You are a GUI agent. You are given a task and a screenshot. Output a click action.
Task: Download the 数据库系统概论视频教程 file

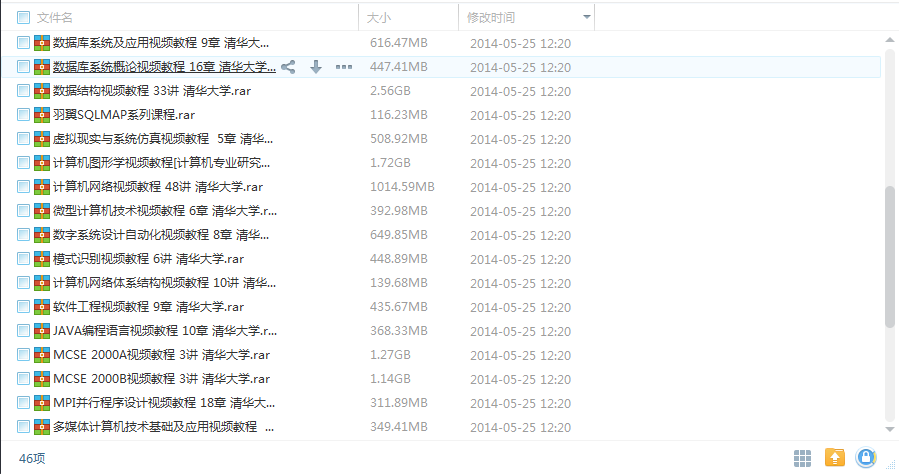pos(316,67)
